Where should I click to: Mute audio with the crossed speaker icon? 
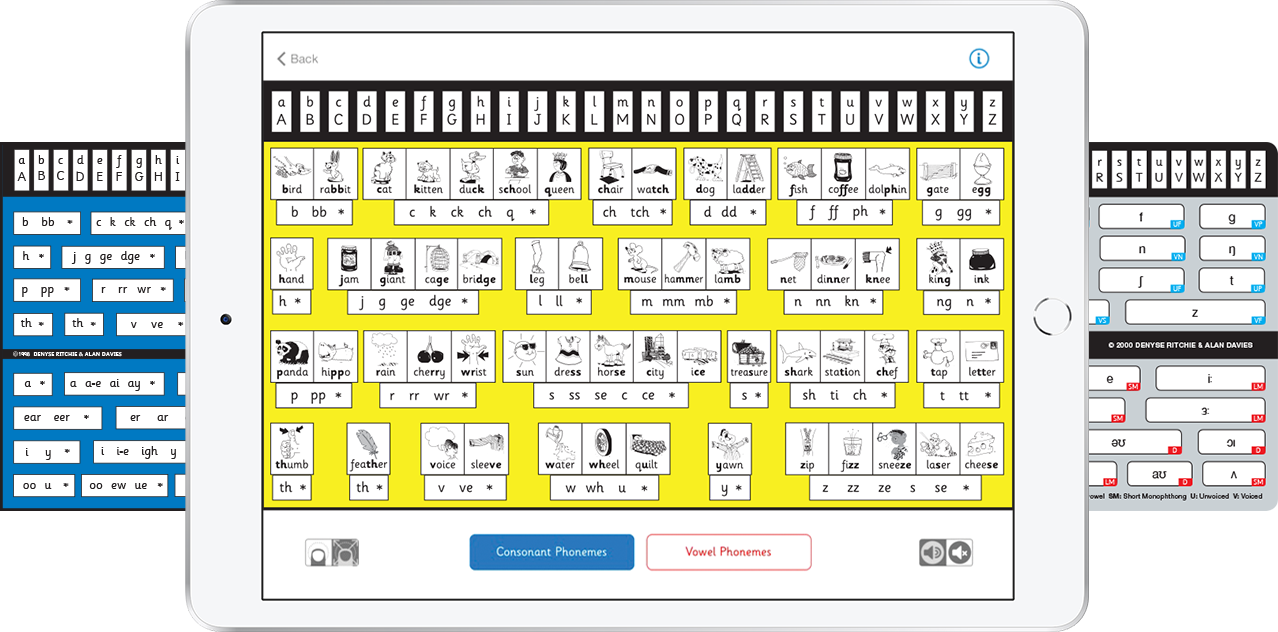tap(959, 552)
